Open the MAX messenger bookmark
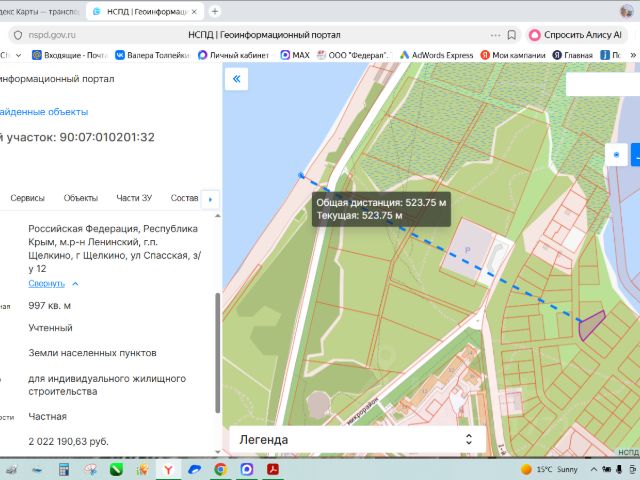Viewport: 640px width, 480px height. pos(295,55)
